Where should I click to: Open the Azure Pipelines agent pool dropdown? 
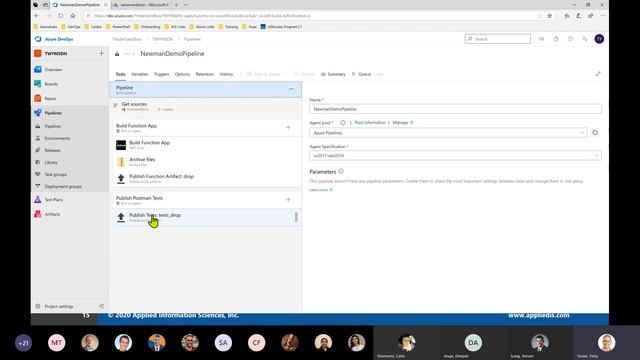[448, 133]
